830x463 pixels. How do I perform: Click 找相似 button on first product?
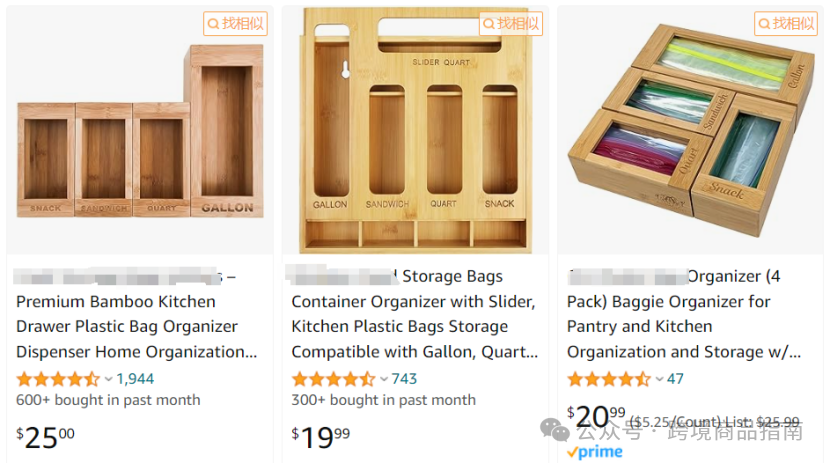click(236, 24)
